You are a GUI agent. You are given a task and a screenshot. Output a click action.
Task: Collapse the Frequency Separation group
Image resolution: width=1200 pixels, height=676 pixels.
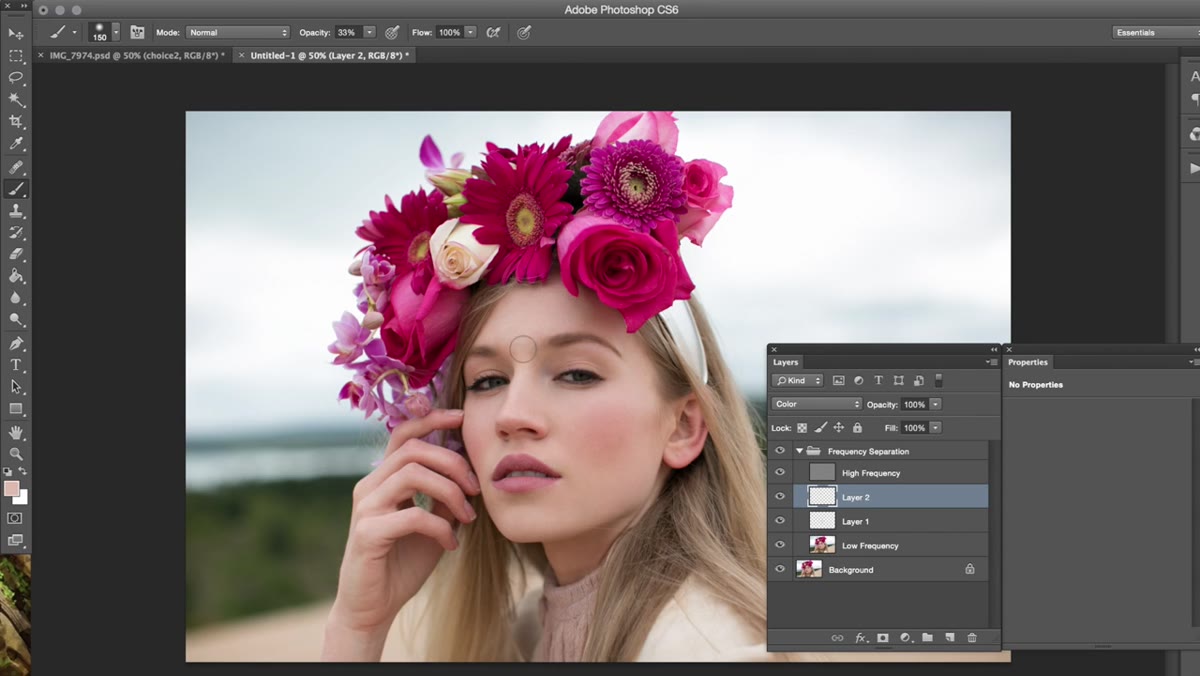click(799, 451)
